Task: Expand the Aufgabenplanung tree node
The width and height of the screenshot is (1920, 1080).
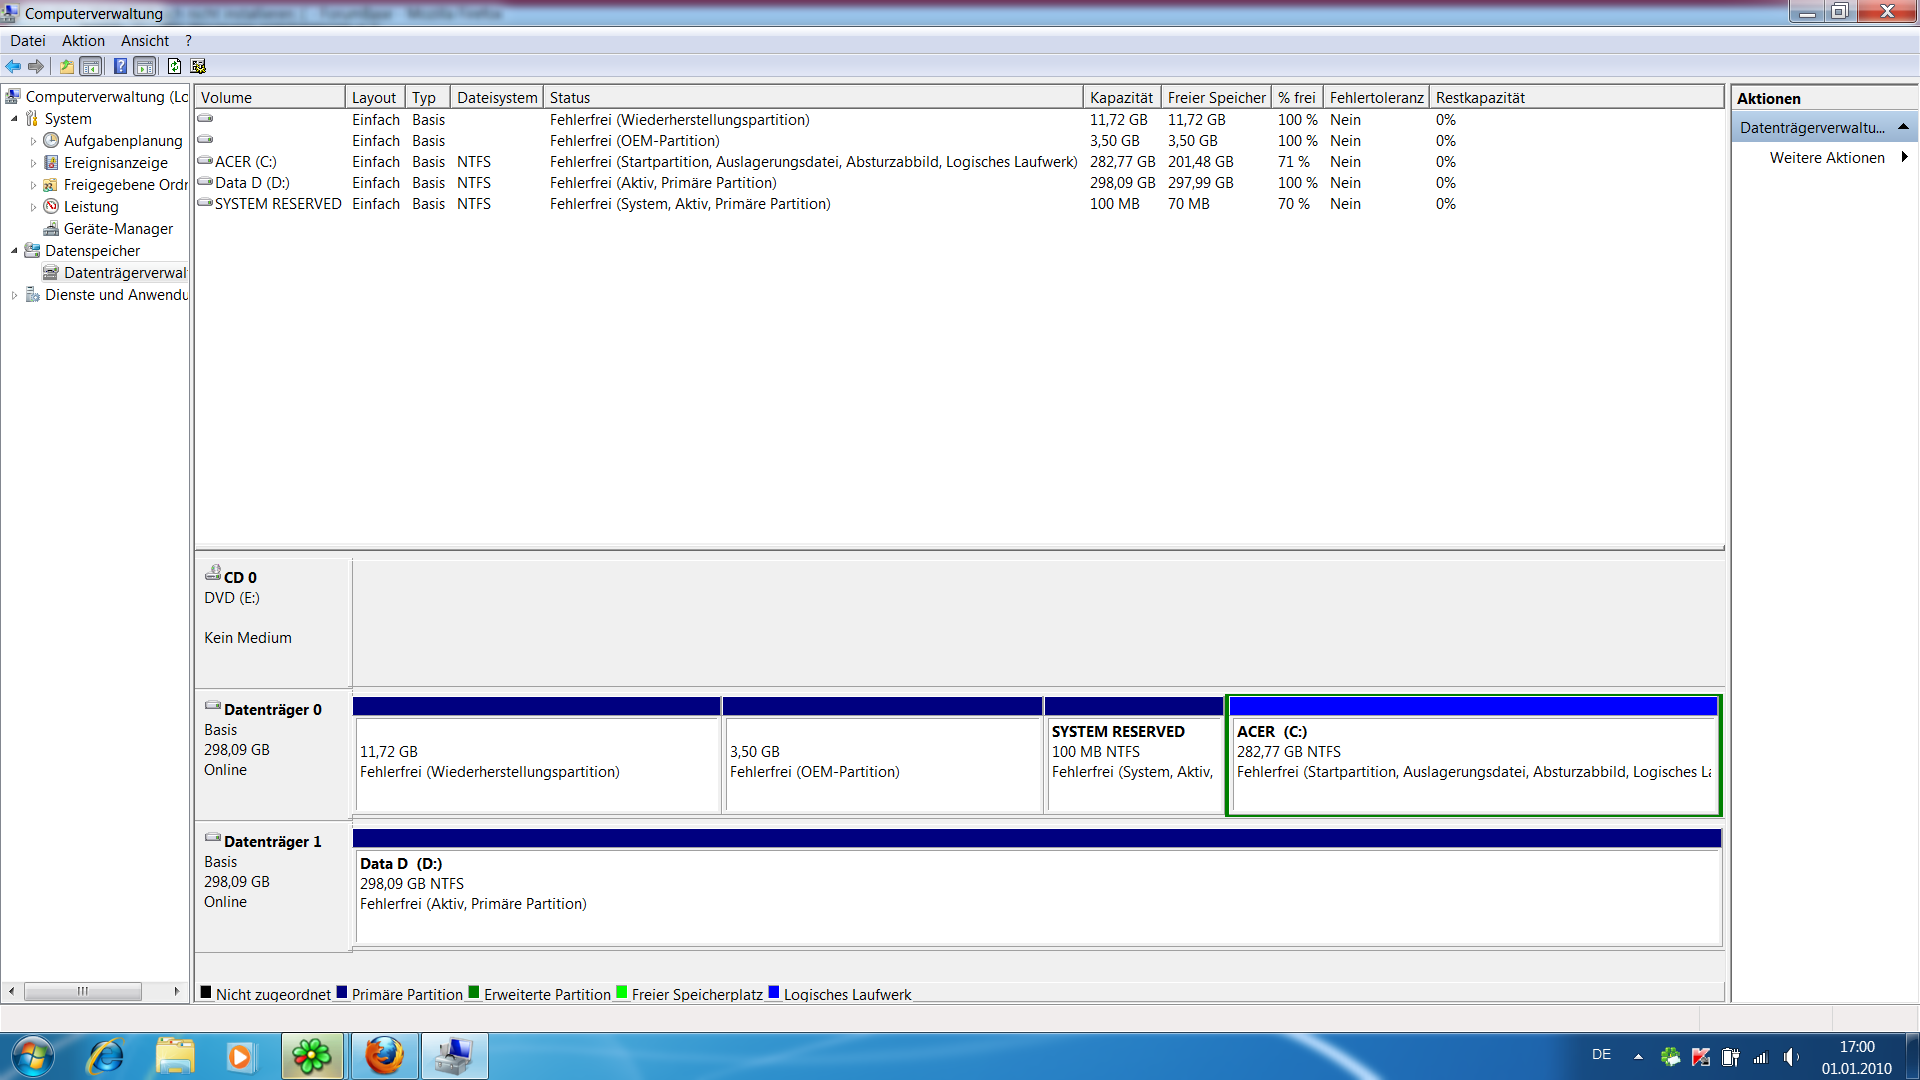Action: (33, 141)
